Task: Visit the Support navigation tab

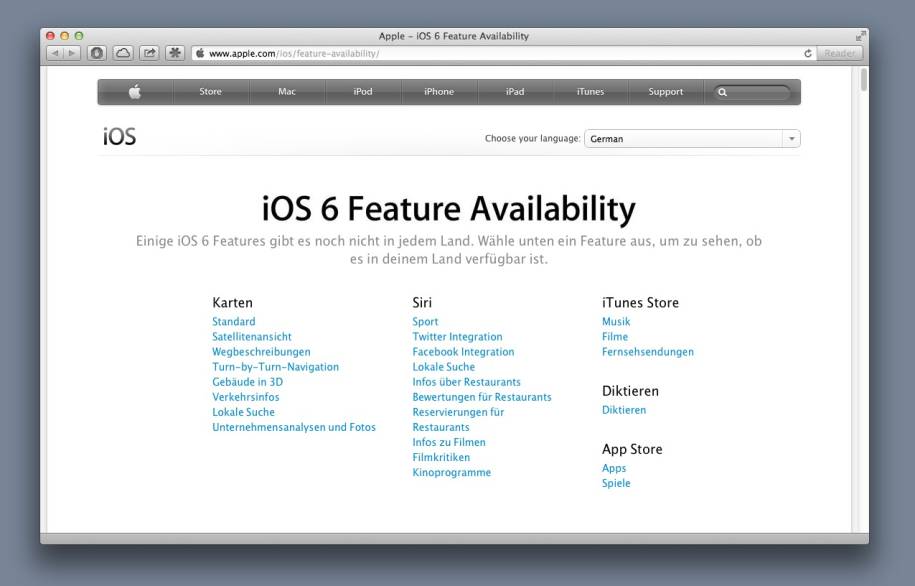Action: coord(665,92)
